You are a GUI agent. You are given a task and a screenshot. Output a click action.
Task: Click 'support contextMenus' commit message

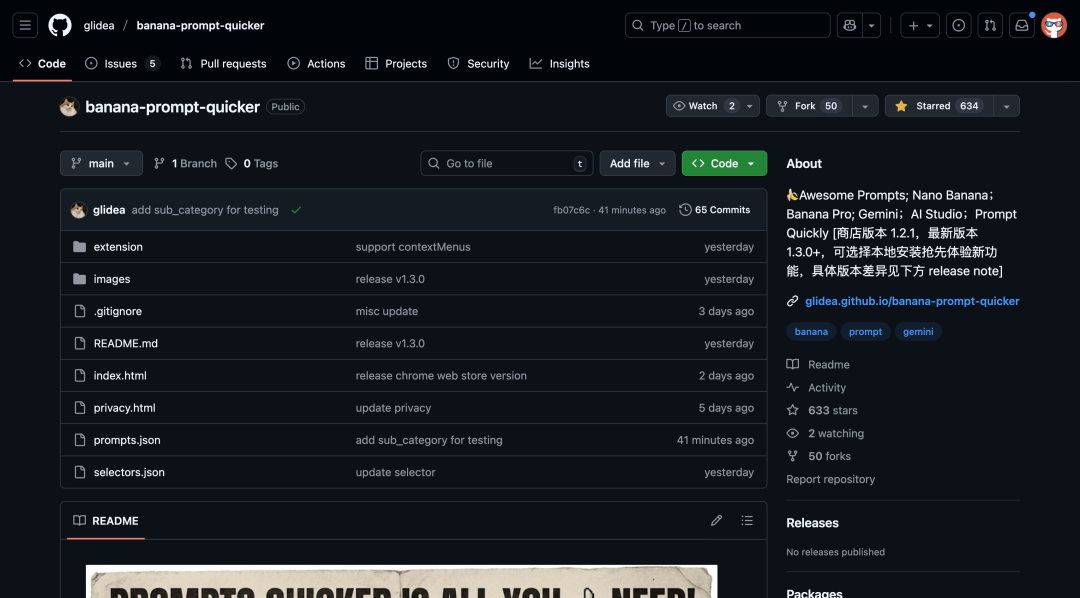(413, 247)
